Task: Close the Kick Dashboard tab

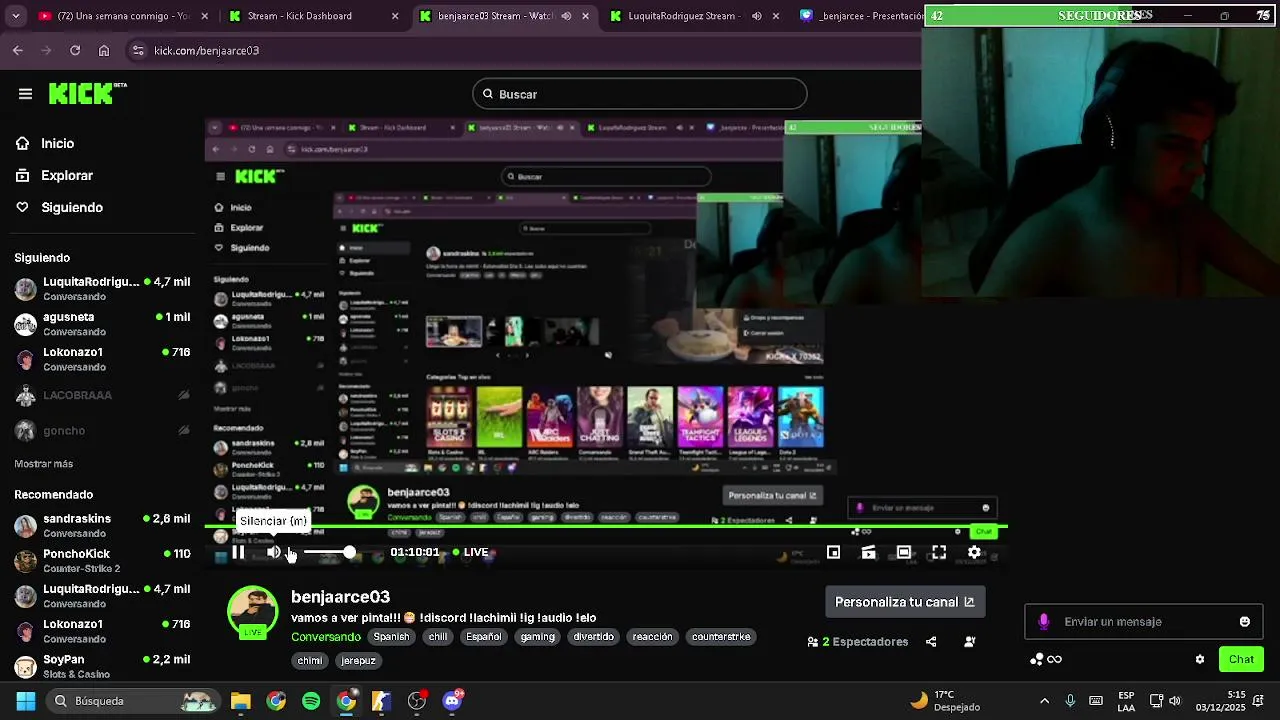Action: (x=395, y=16)
